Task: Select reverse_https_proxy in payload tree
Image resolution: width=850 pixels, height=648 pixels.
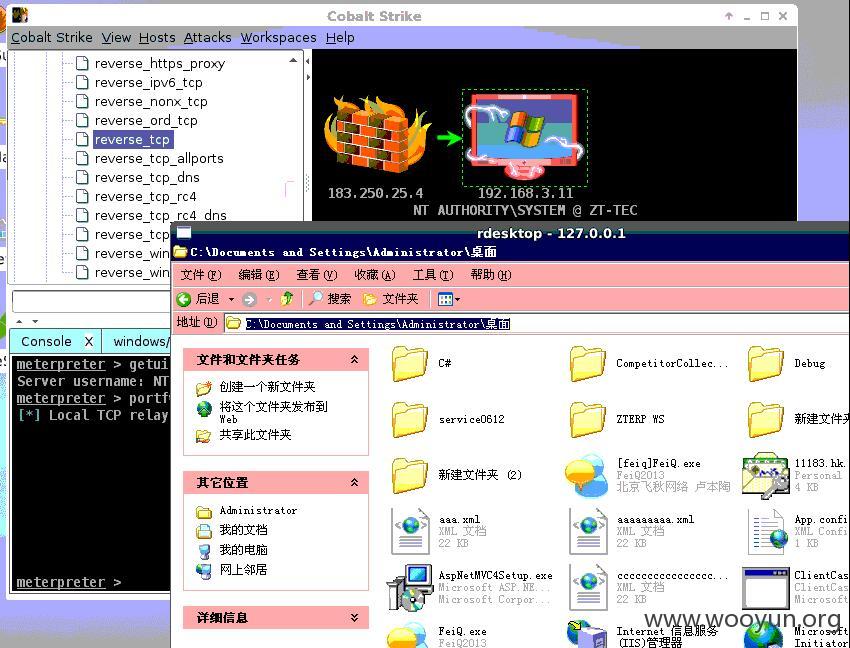Action: pos(159,63)
